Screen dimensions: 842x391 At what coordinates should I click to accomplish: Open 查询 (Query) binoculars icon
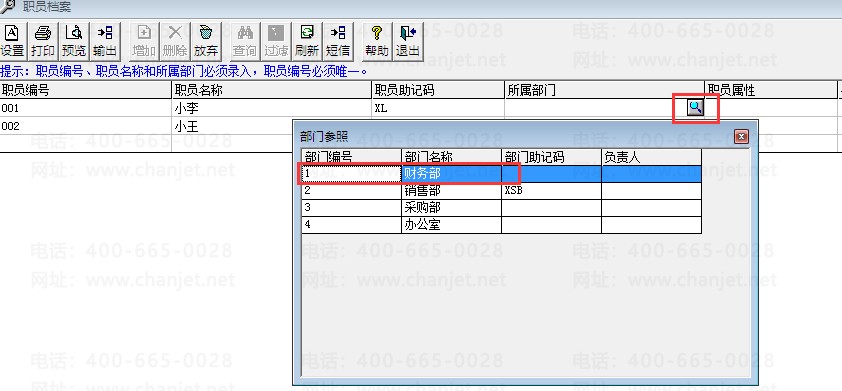click(x=245, y=41)
